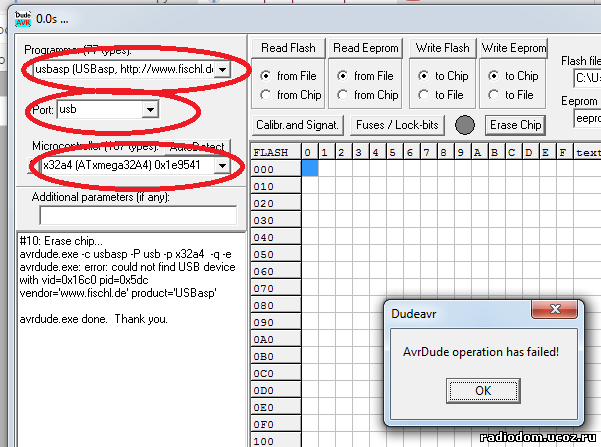Viewport: 601px width, 447px height.
Task: Click flash row header 0A0
Action: 276,339
